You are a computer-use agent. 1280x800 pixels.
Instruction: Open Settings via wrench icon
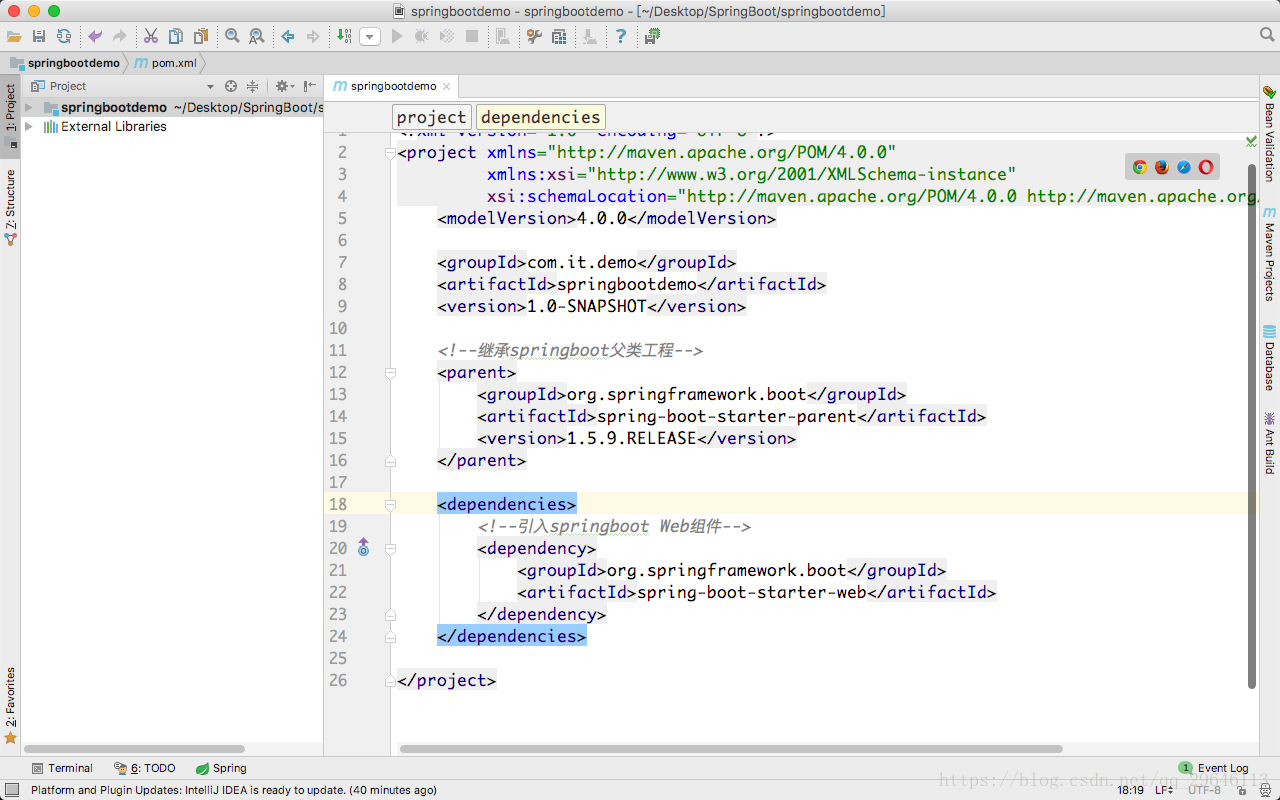tap(534, 36)
